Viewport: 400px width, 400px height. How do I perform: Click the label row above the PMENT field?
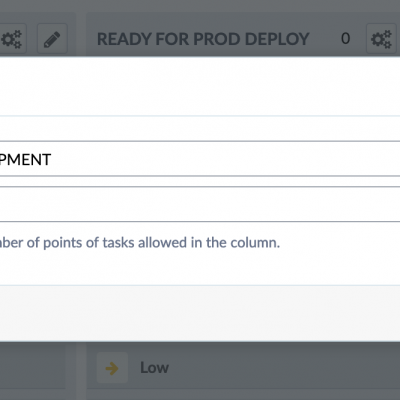click(200, 128)
